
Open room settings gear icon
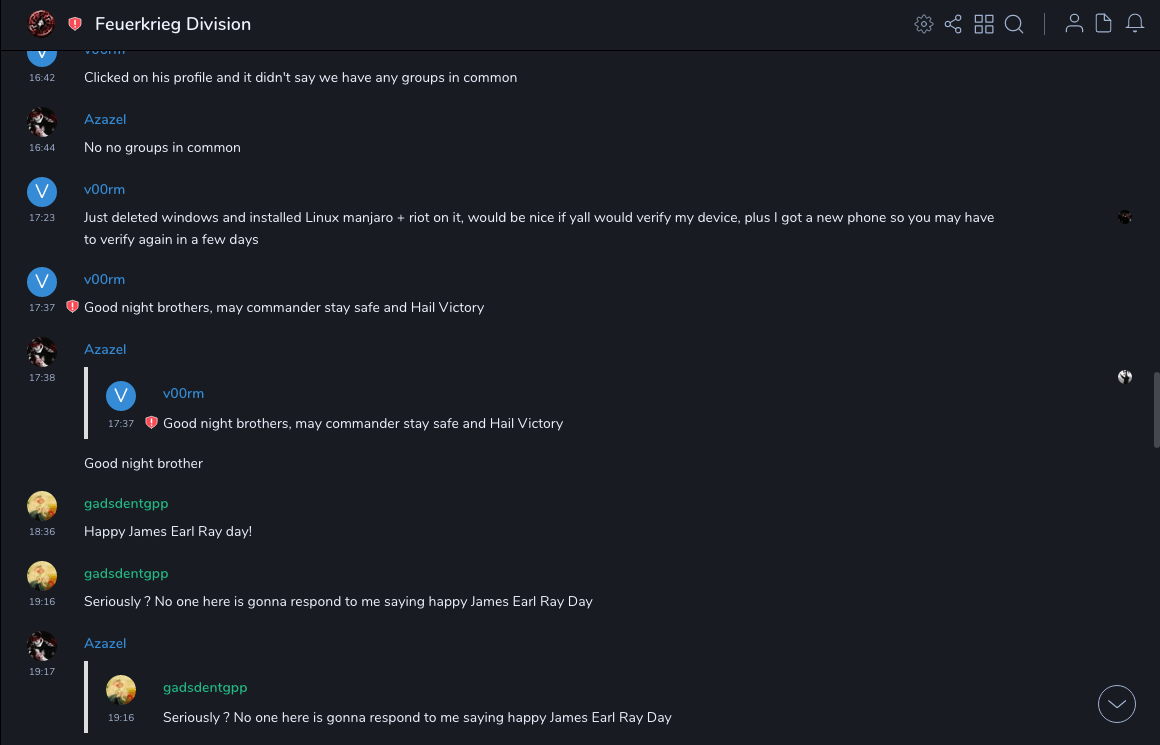coord(924,24)
